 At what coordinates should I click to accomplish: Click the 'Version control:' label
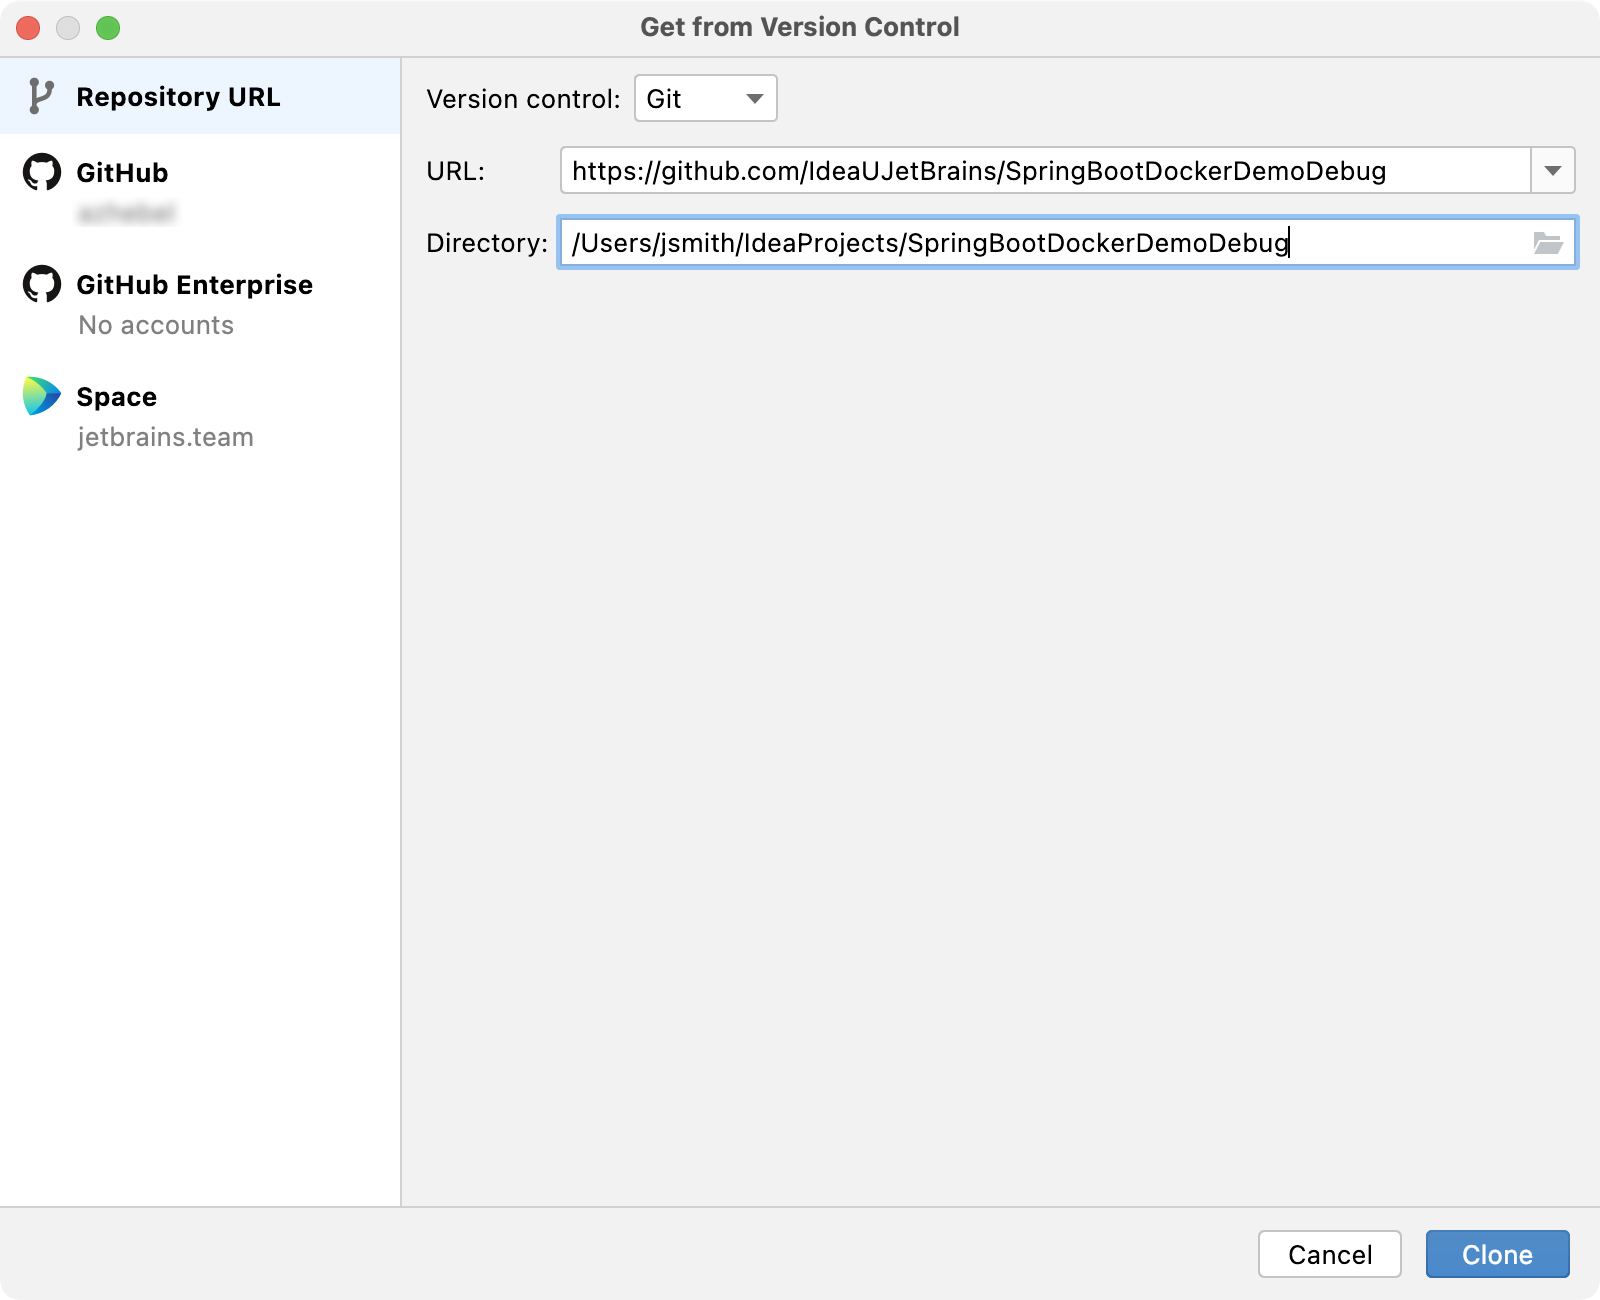click(x=523, y=99)
